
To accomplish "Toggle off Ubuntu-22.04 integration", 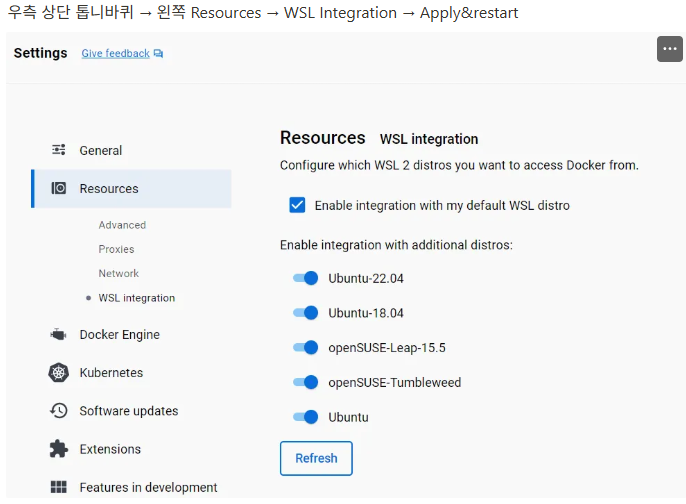I will (305, 278).
